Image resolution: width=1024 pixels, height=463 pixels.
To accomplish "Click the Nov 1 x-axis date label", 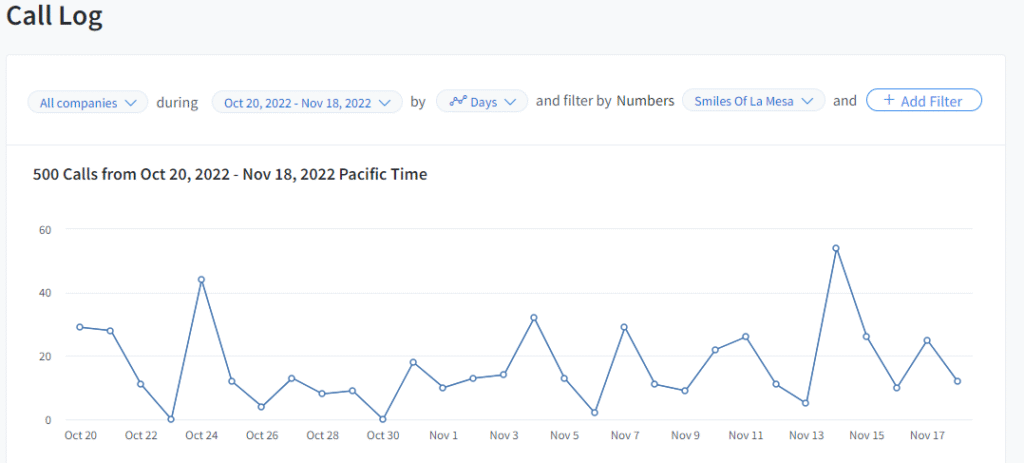I will tap(443, 436).
